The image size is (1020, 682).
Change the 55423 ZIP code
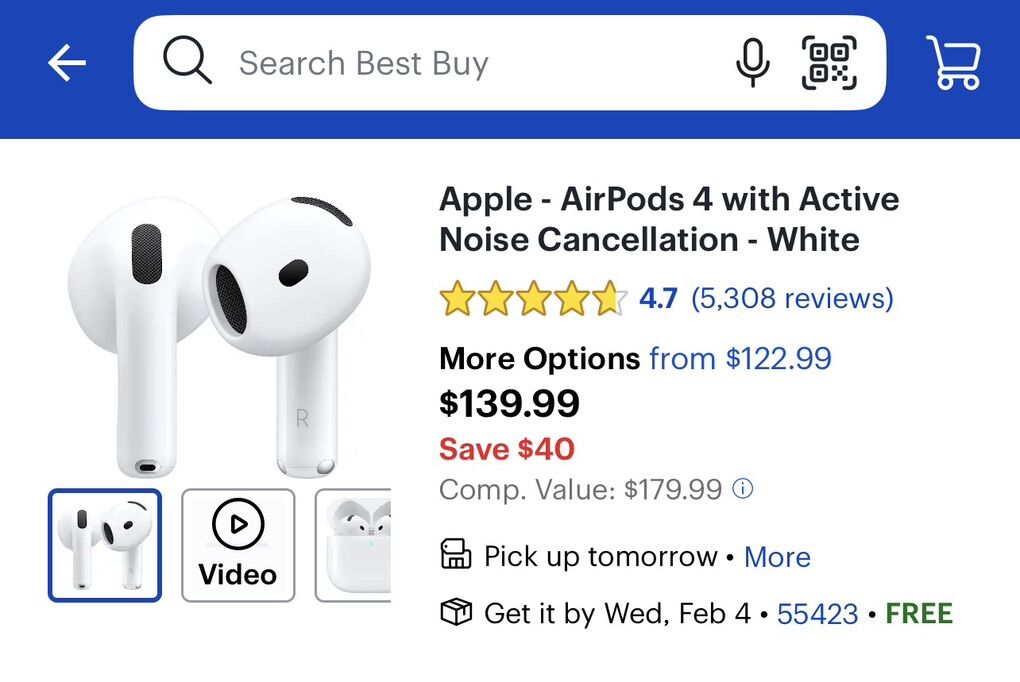817,613
